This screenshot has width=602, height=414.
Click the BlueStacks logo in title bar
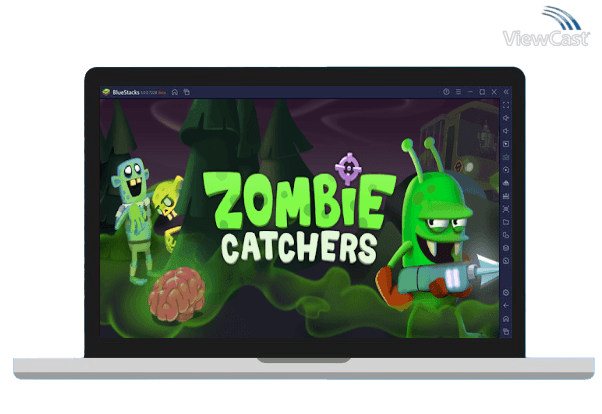[x=106, y=92]
